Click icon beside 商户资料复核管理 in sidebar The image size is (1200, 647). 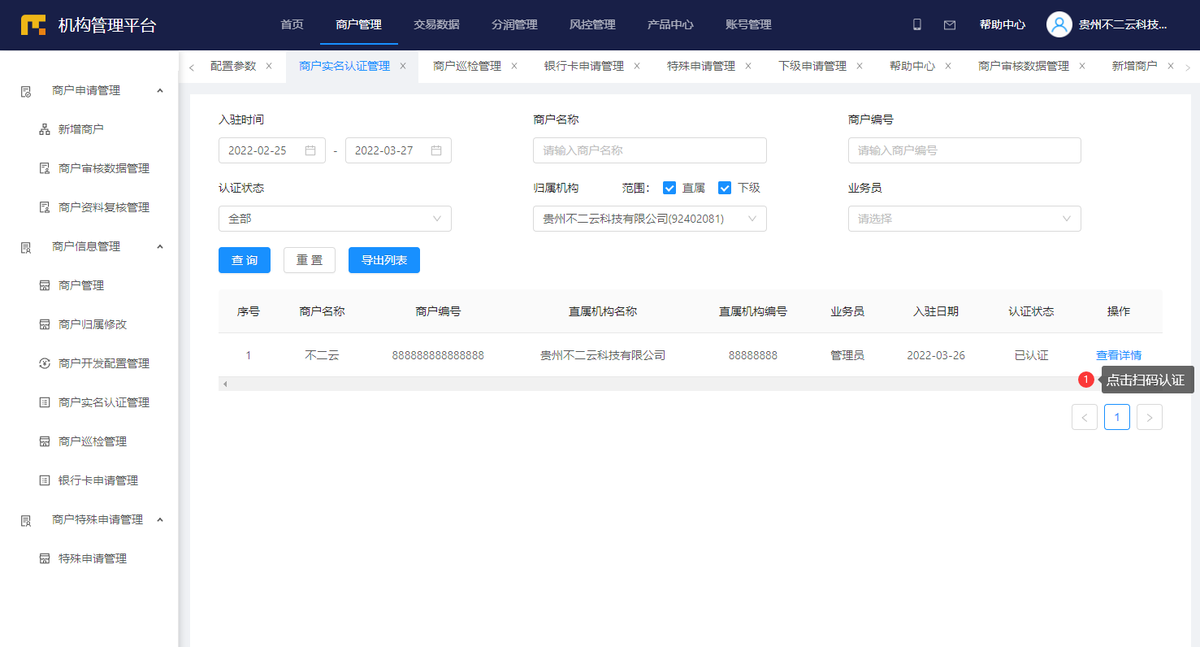[x=44, y=207]
